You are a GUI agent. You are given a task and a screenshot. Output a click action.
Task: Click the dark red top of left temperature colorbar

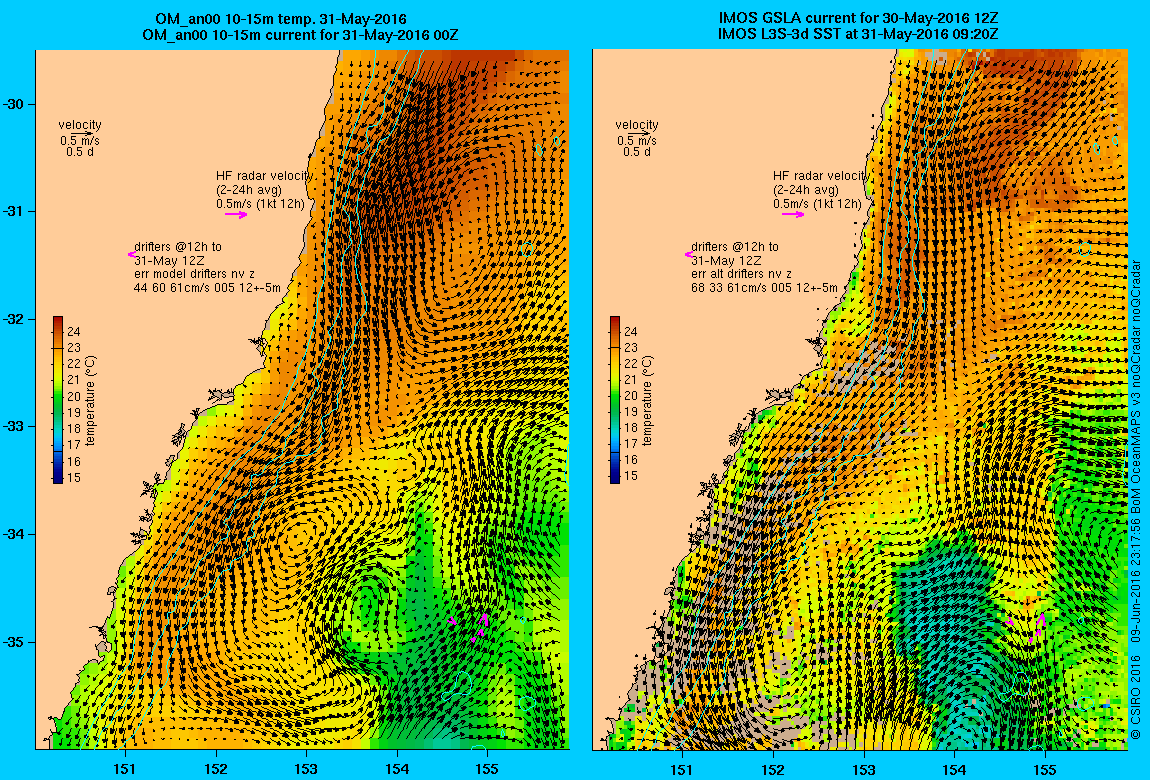pos(58,321)
